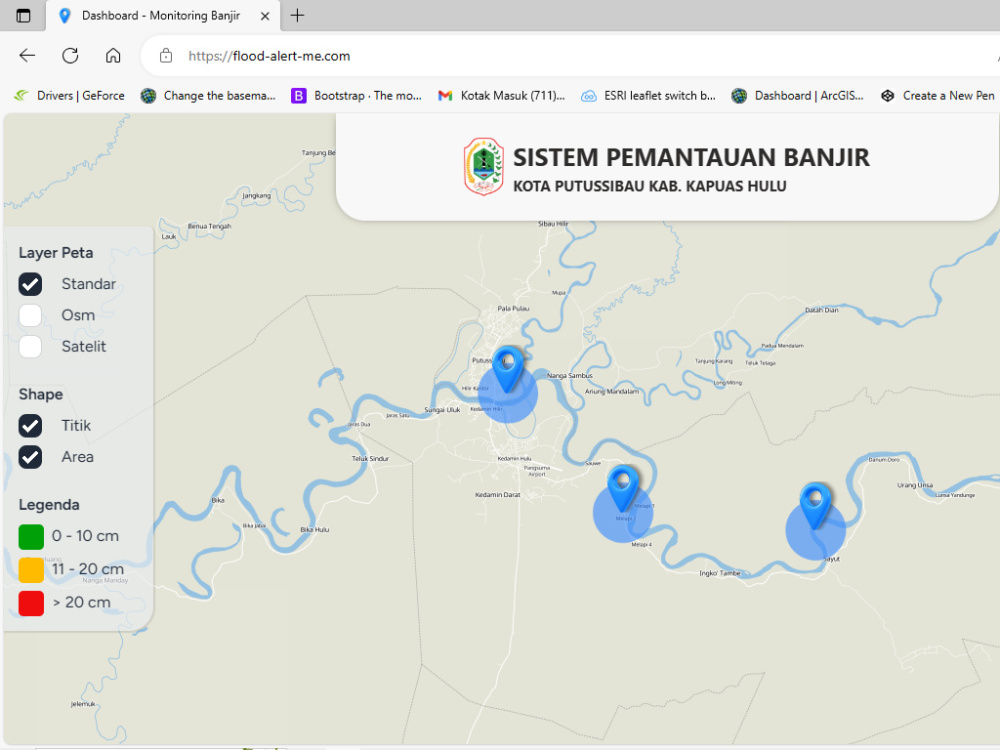Viewport: 1000px width, 750px height.
Task: Toggle the Titik shape checkbox
Action: point(30,425)
